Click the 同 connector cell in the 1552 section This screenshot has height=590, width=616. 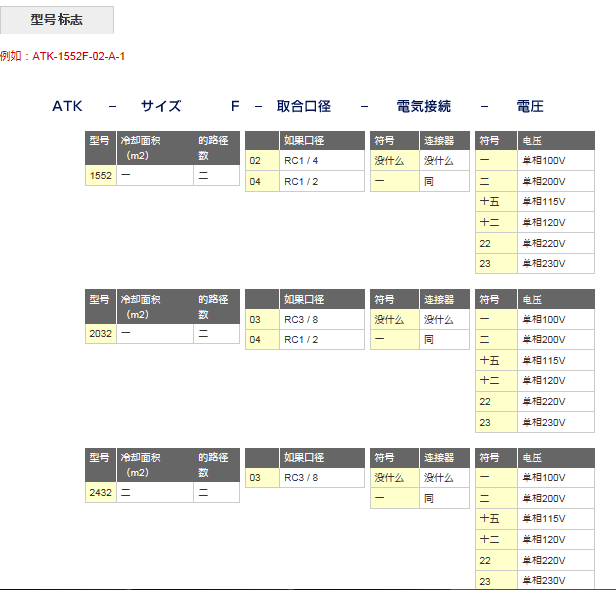pos(444,181)
